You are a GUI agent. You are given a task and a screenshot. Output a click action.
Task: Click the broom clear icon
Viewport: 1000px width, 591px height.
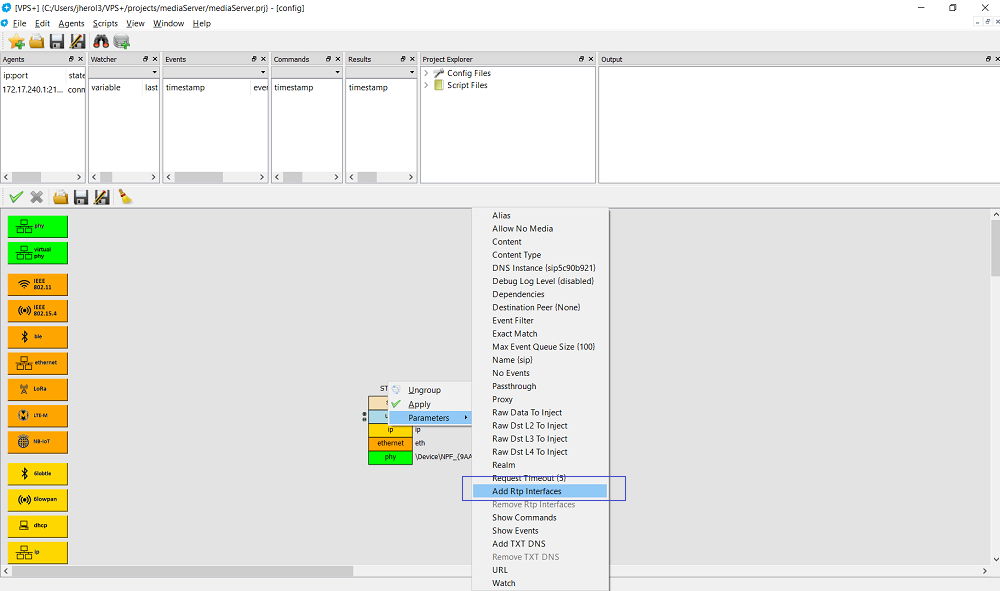click(x=125, y=197)
